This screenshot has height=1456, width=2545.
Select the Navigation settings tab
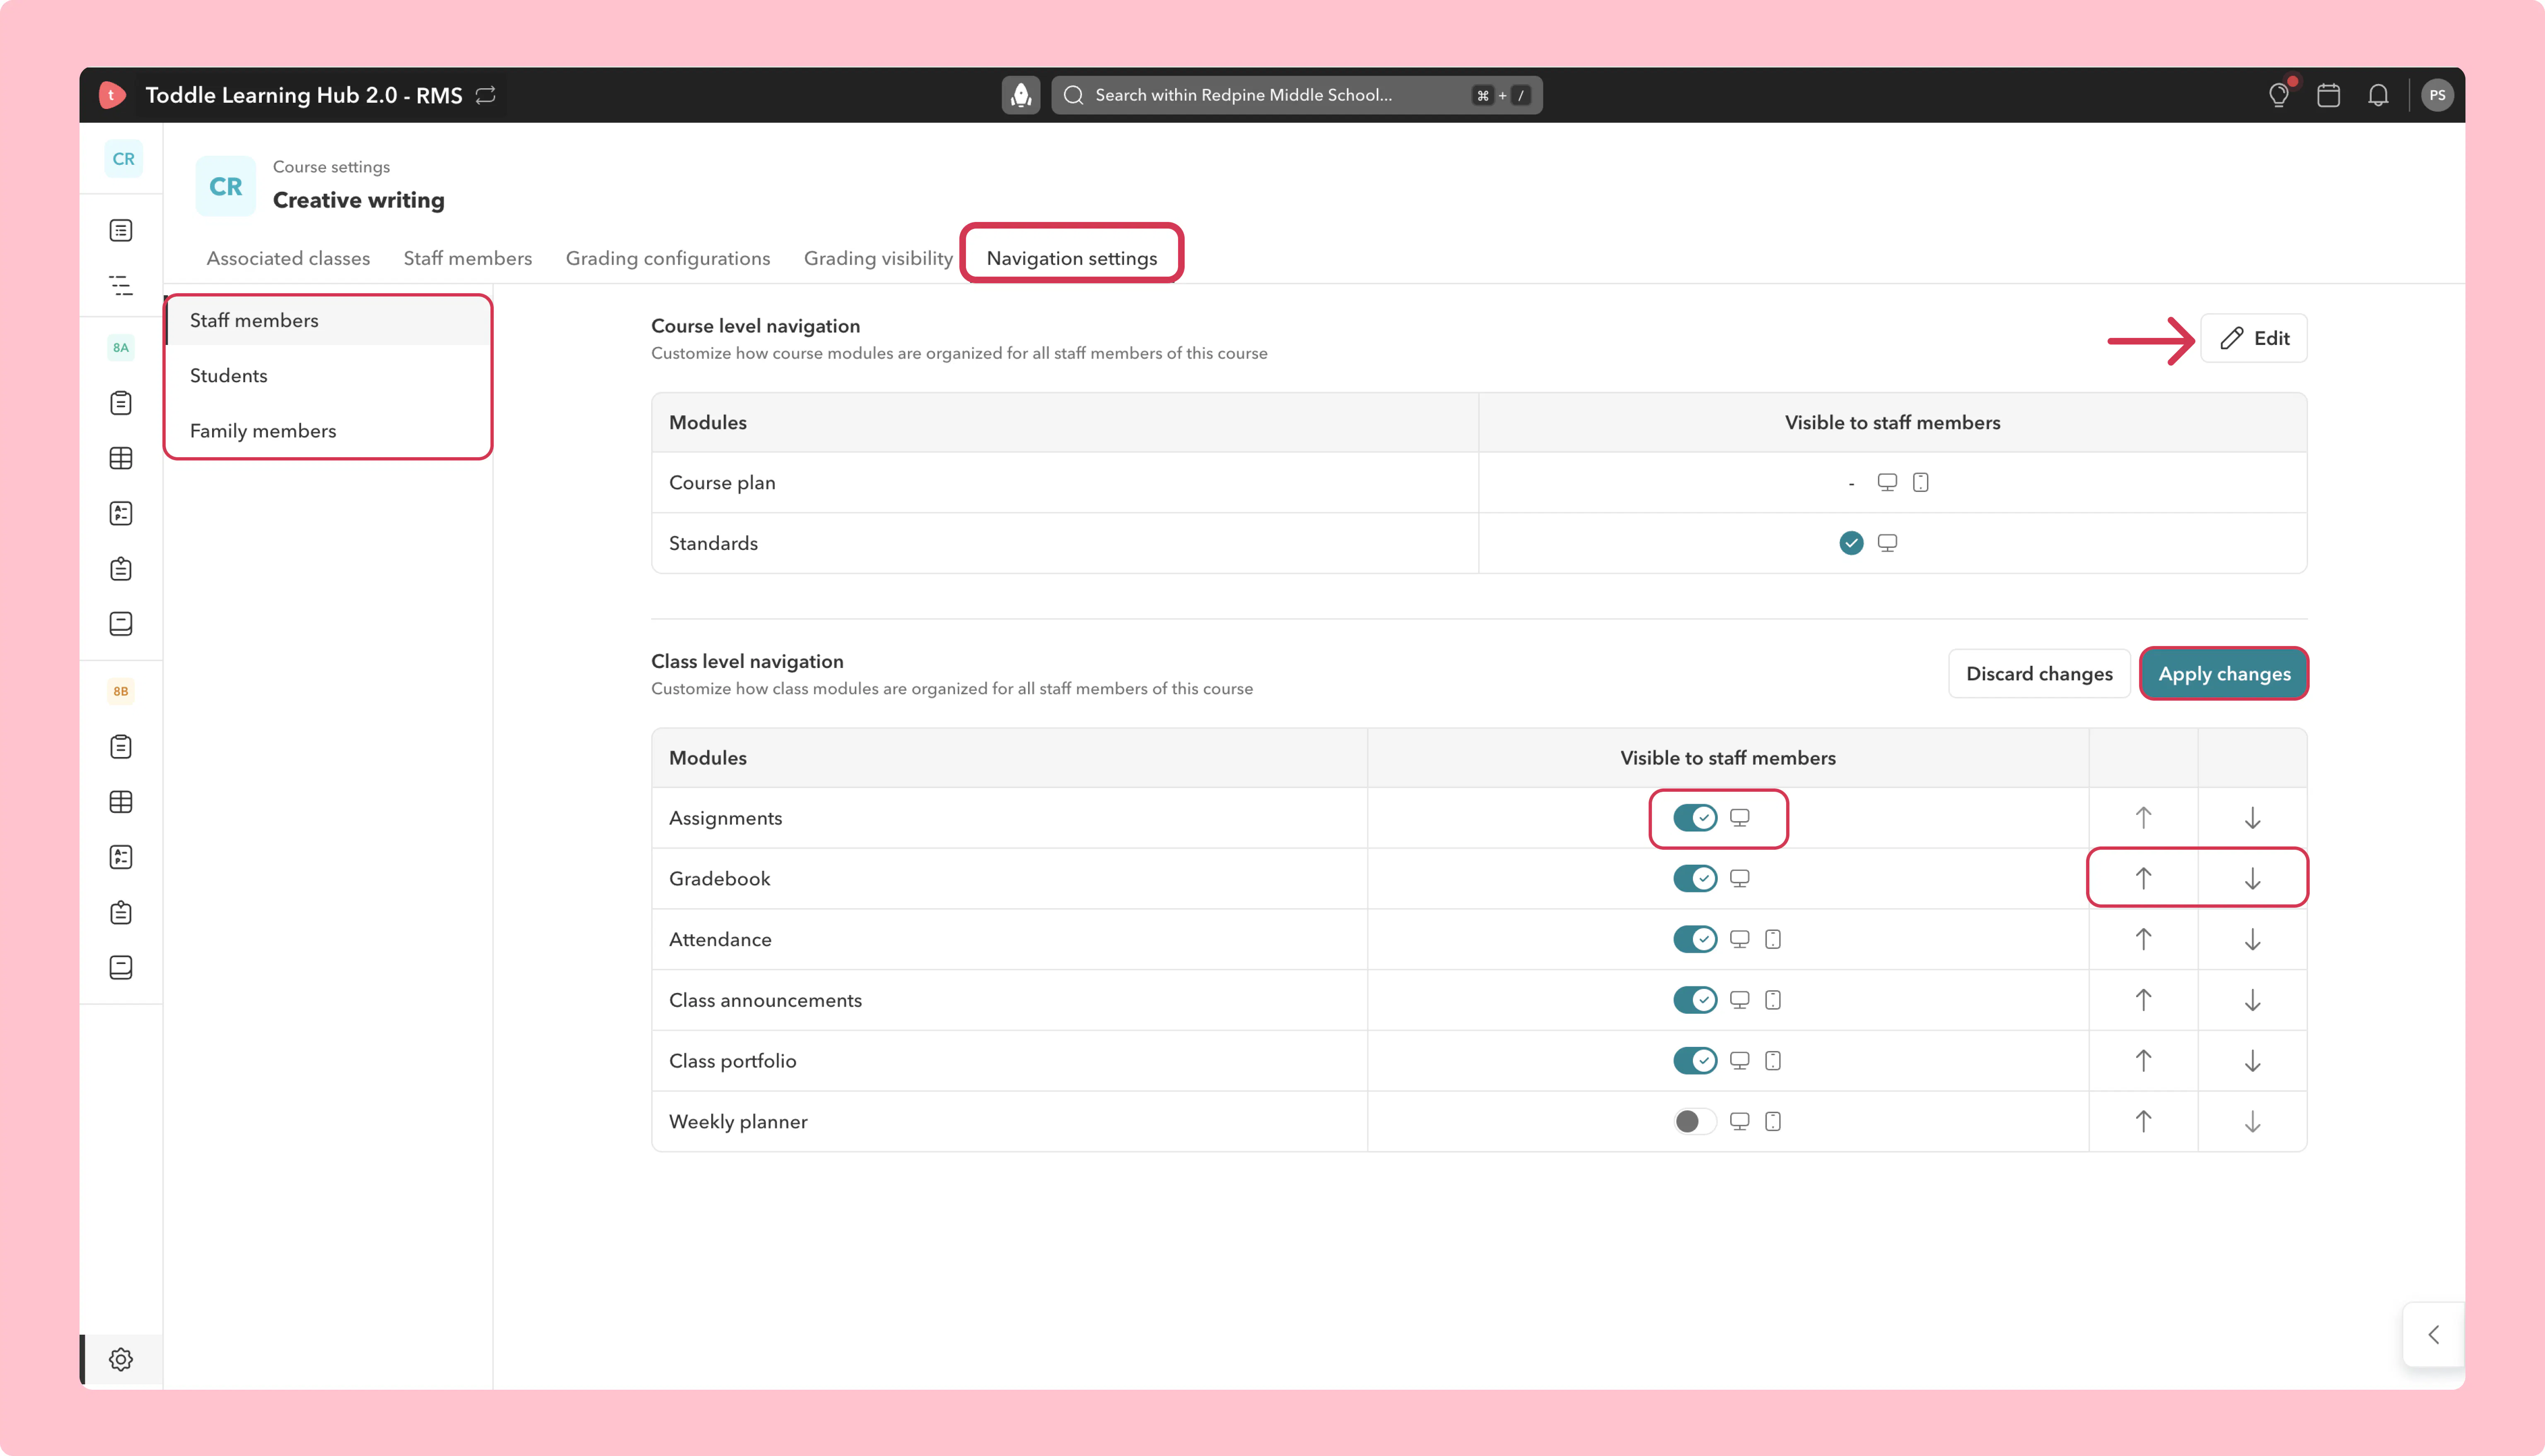[1072, 259]
